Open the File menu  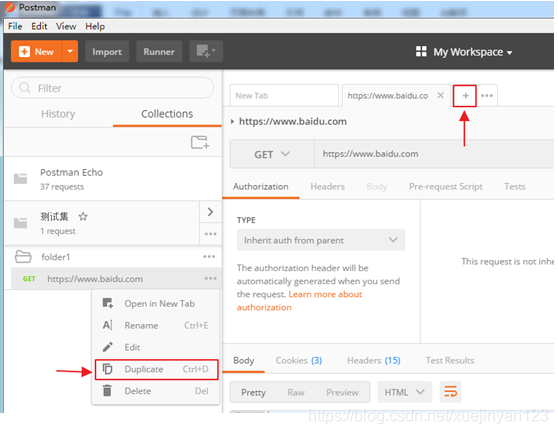pyautogui.click(x=15, y=26)
